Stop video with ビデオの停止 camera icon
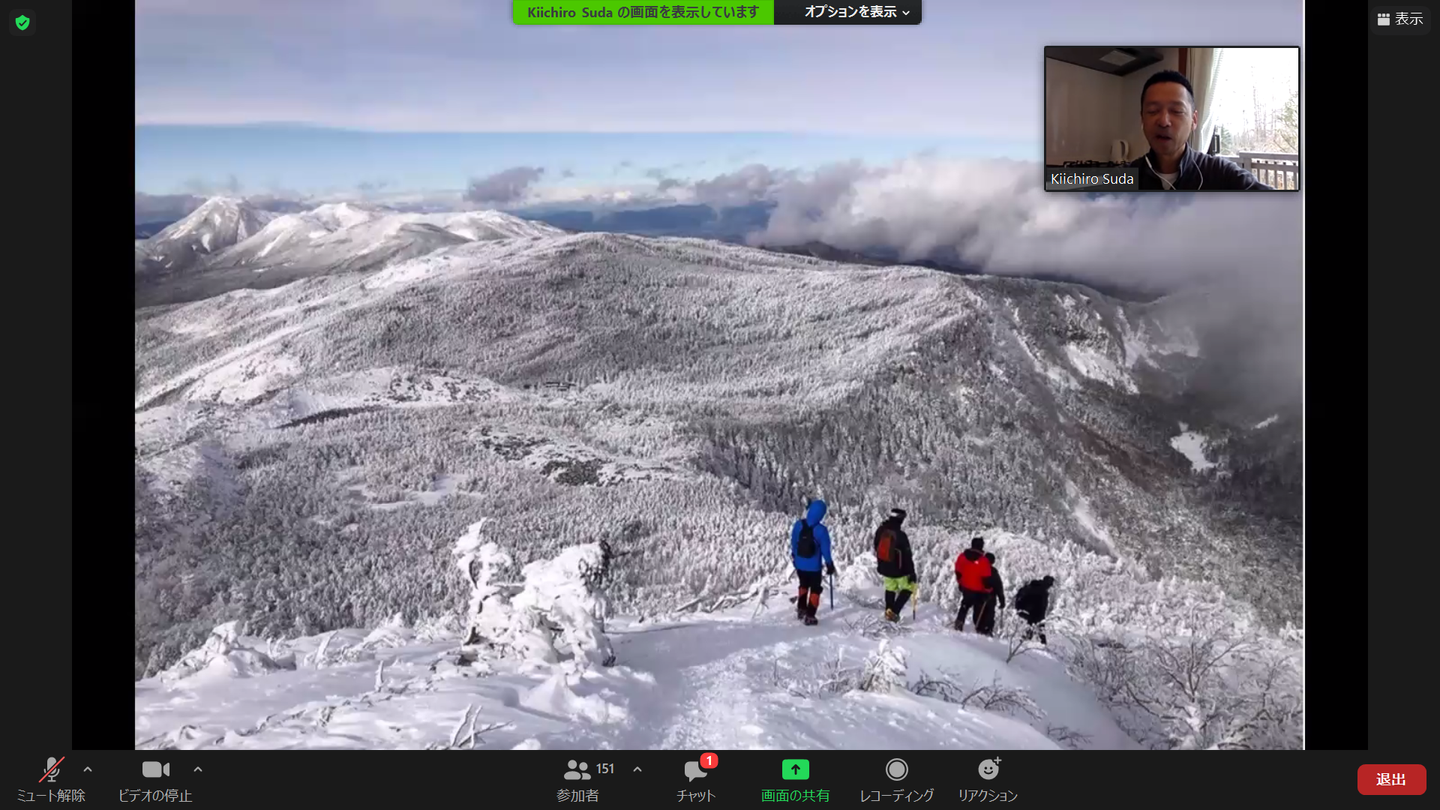Image resolution: width=1440 pixels, height=810 pixels. (x=155, y=780)
